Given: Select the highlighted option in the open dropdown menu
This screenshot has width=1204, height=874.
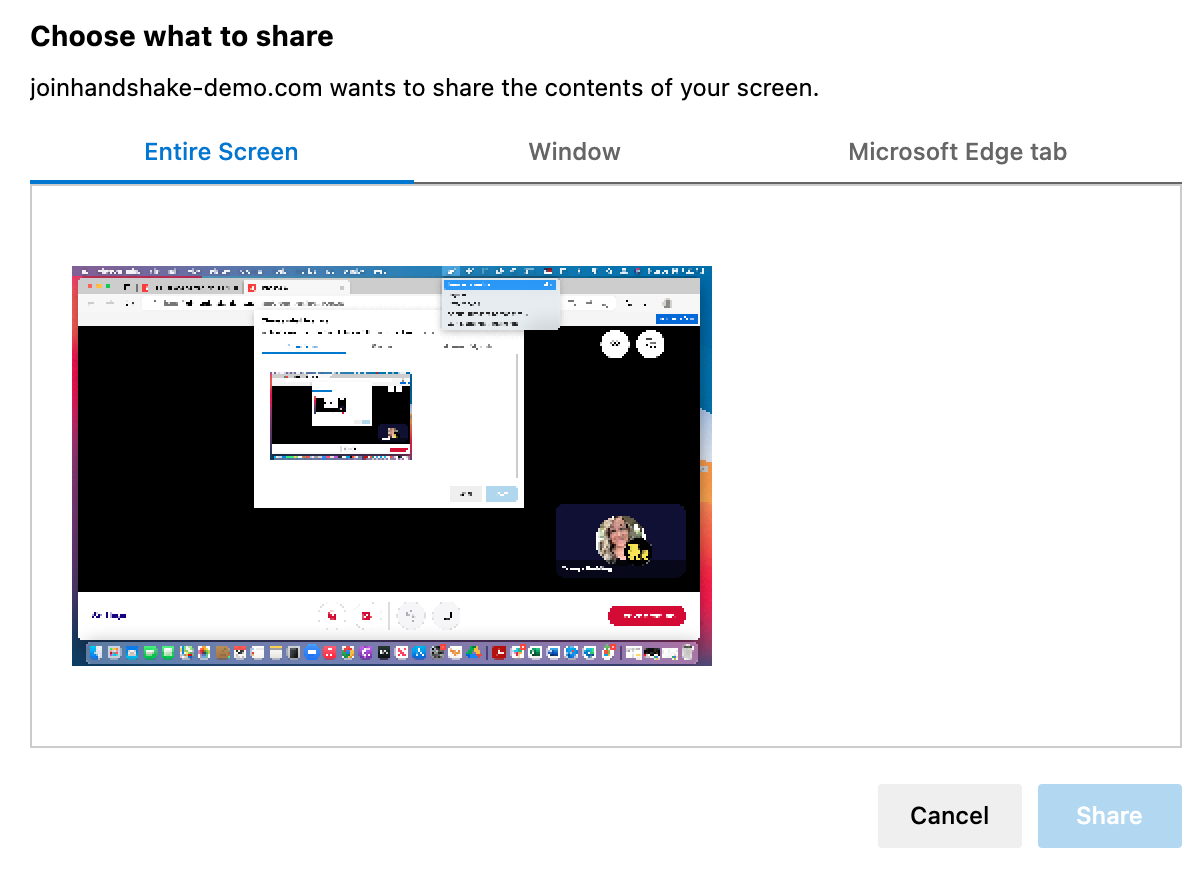Looking at the screenshot, I should 500,284.
